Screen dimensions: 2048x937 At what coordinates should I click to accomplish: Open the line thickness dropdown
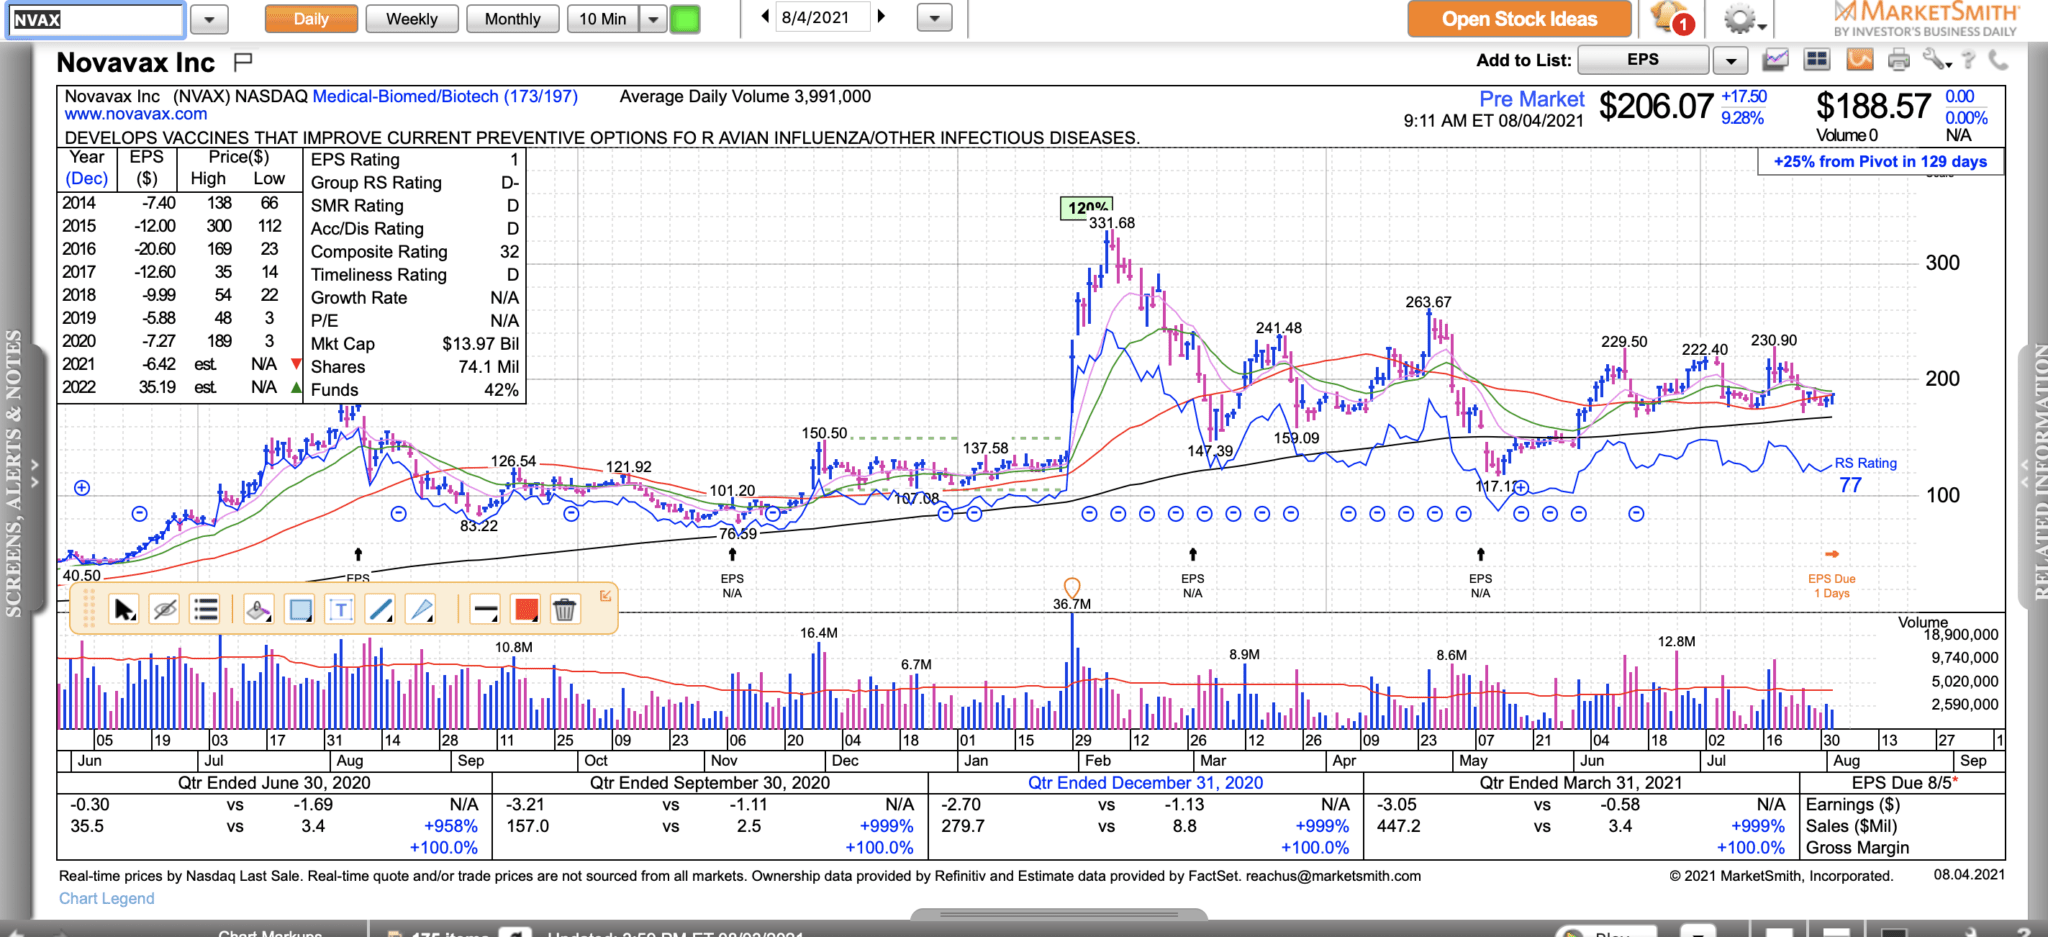486,609
